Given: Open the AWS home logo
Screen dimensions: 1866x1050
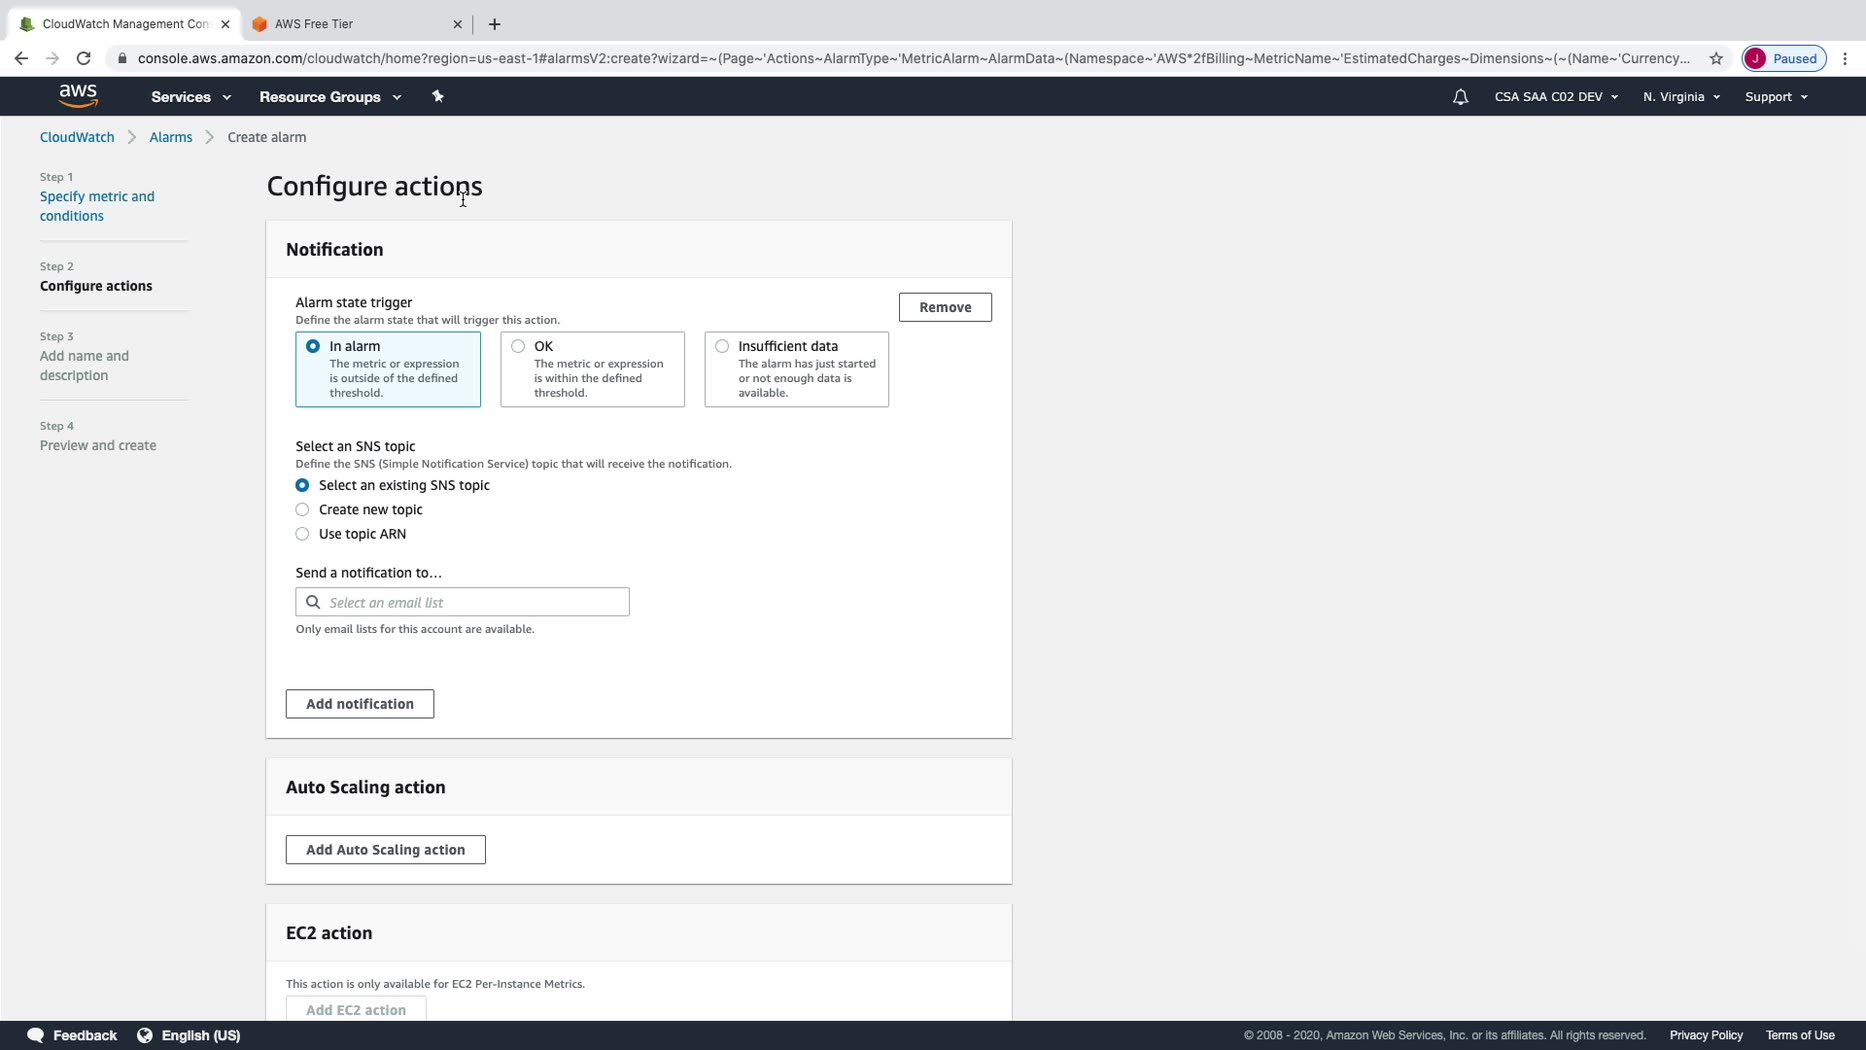Looking at the screenshot, I should 78,96.
